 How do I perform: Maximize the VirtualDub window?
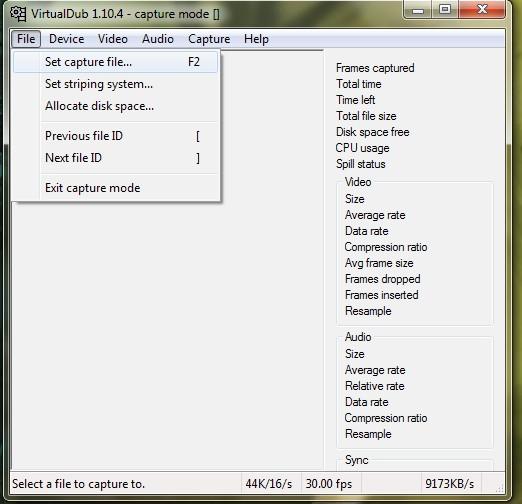pyautogui.click(x=445, y=9)
